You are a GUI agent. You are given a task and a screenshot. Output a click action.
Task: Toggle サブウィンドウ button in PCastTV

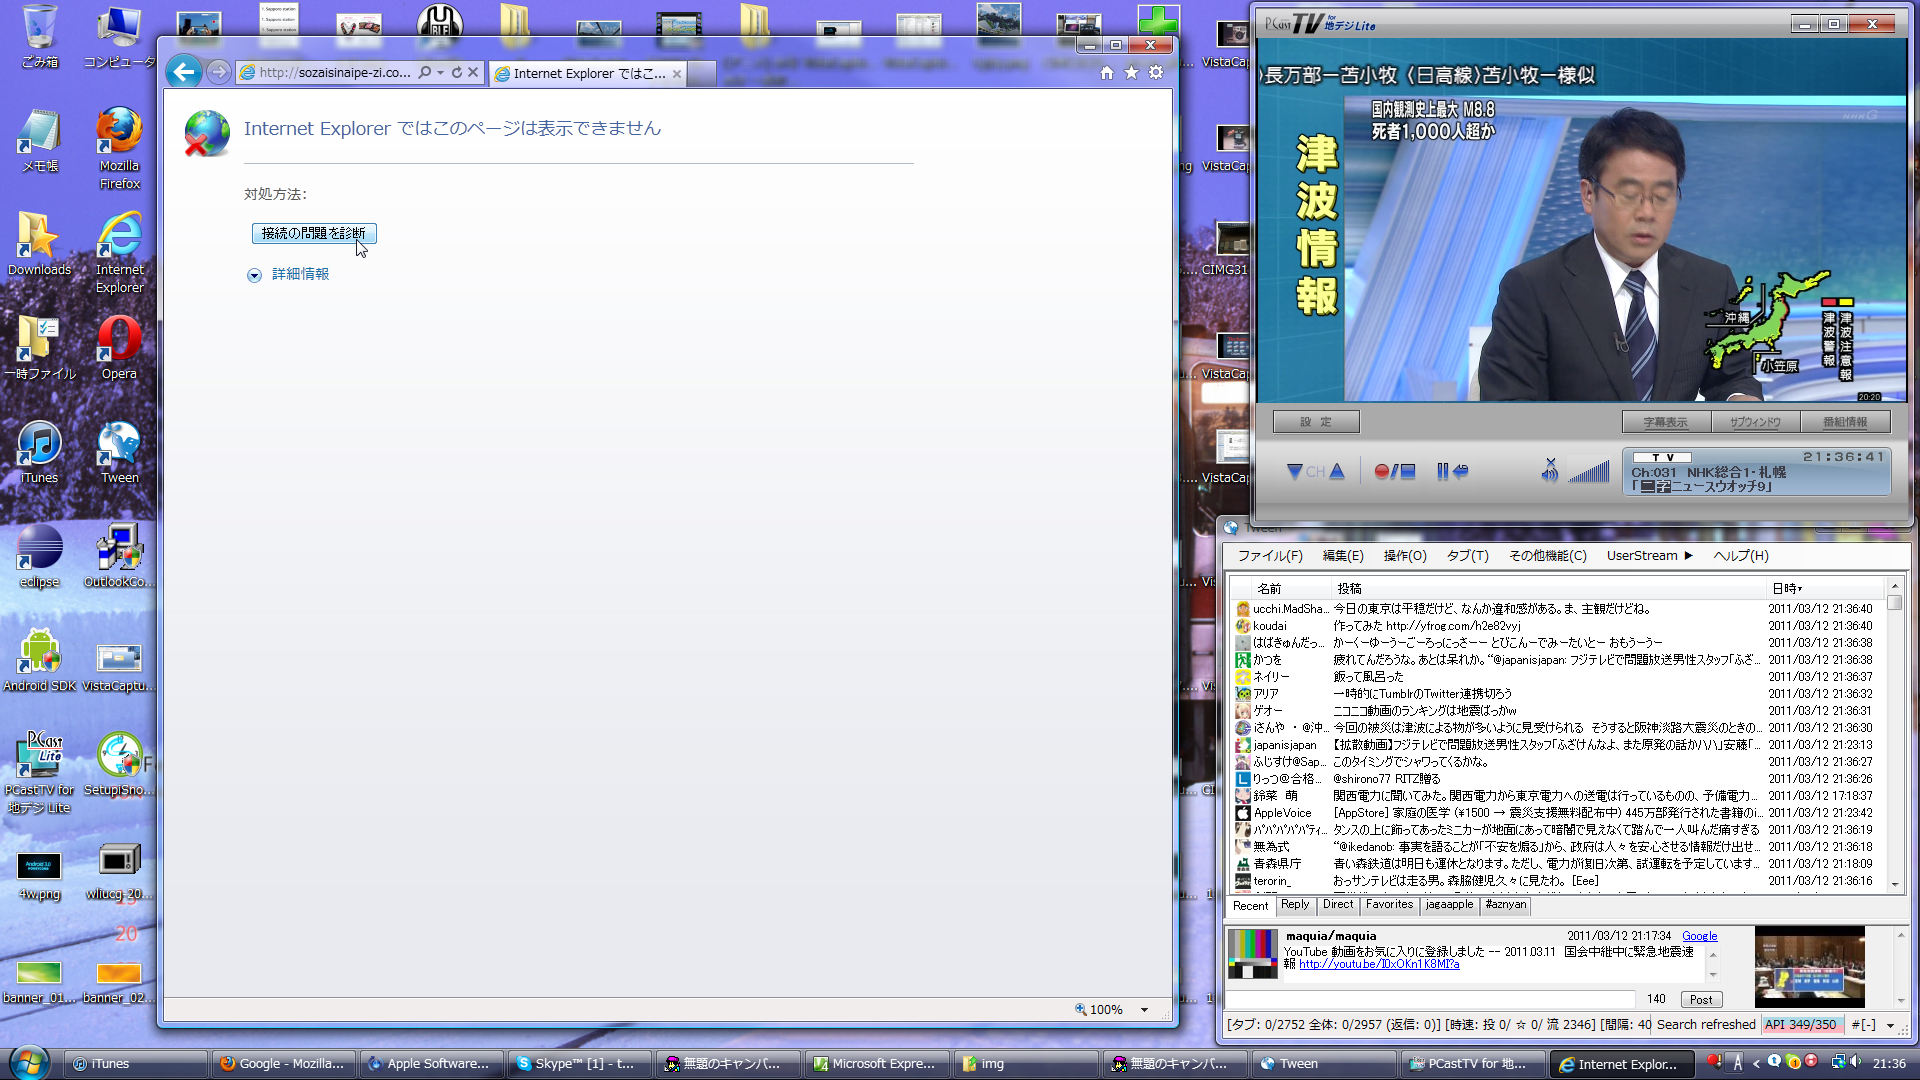tap(1755, 422)
